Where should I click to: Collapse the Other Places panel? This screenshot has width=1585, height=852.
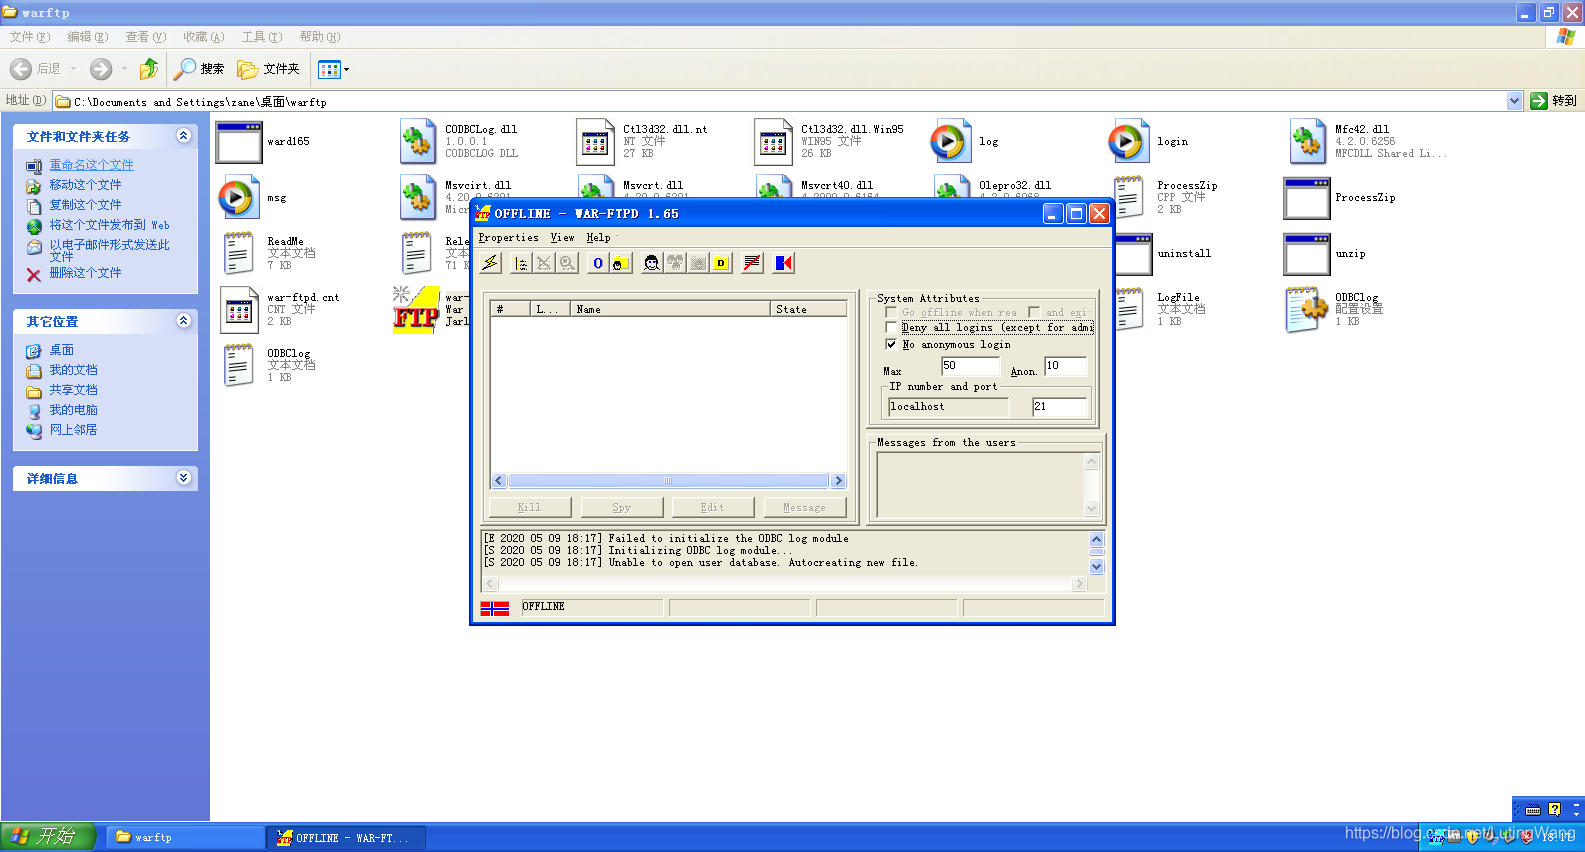pyautogui.click(x=184, y=321)
